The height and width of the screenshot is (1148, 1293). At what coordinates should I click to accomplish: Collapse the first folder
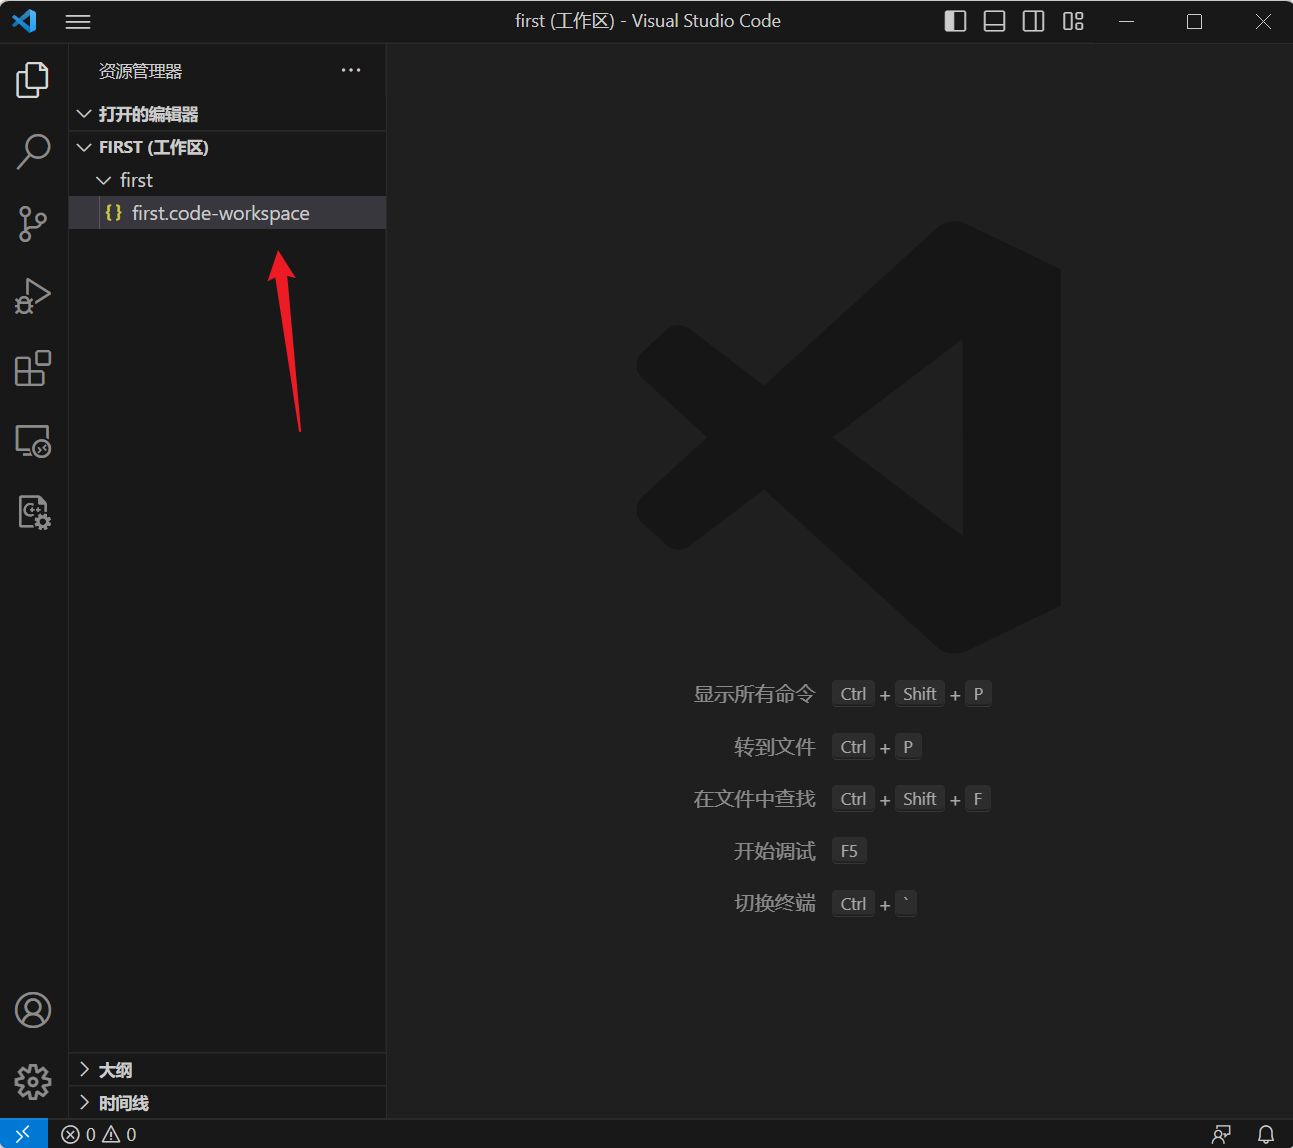227,180
